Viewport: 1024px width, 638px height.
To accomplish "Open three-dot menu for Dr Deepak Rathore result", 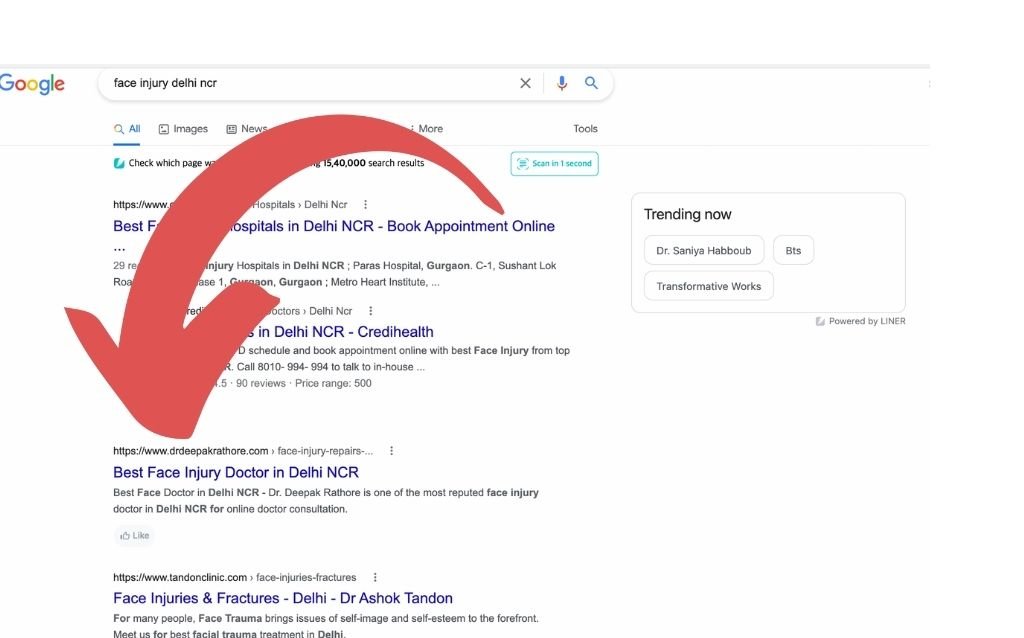I will click(x=391, y=451).
